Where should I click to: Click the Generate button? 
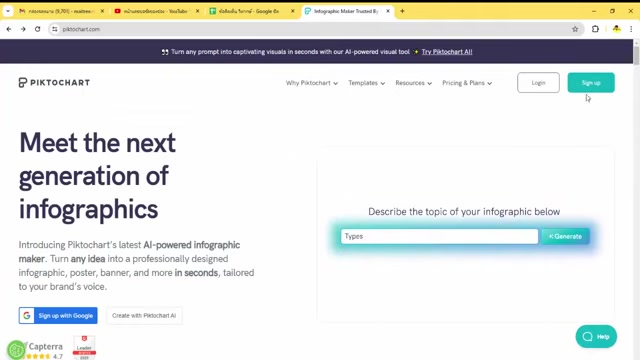(x=565, y=236)
